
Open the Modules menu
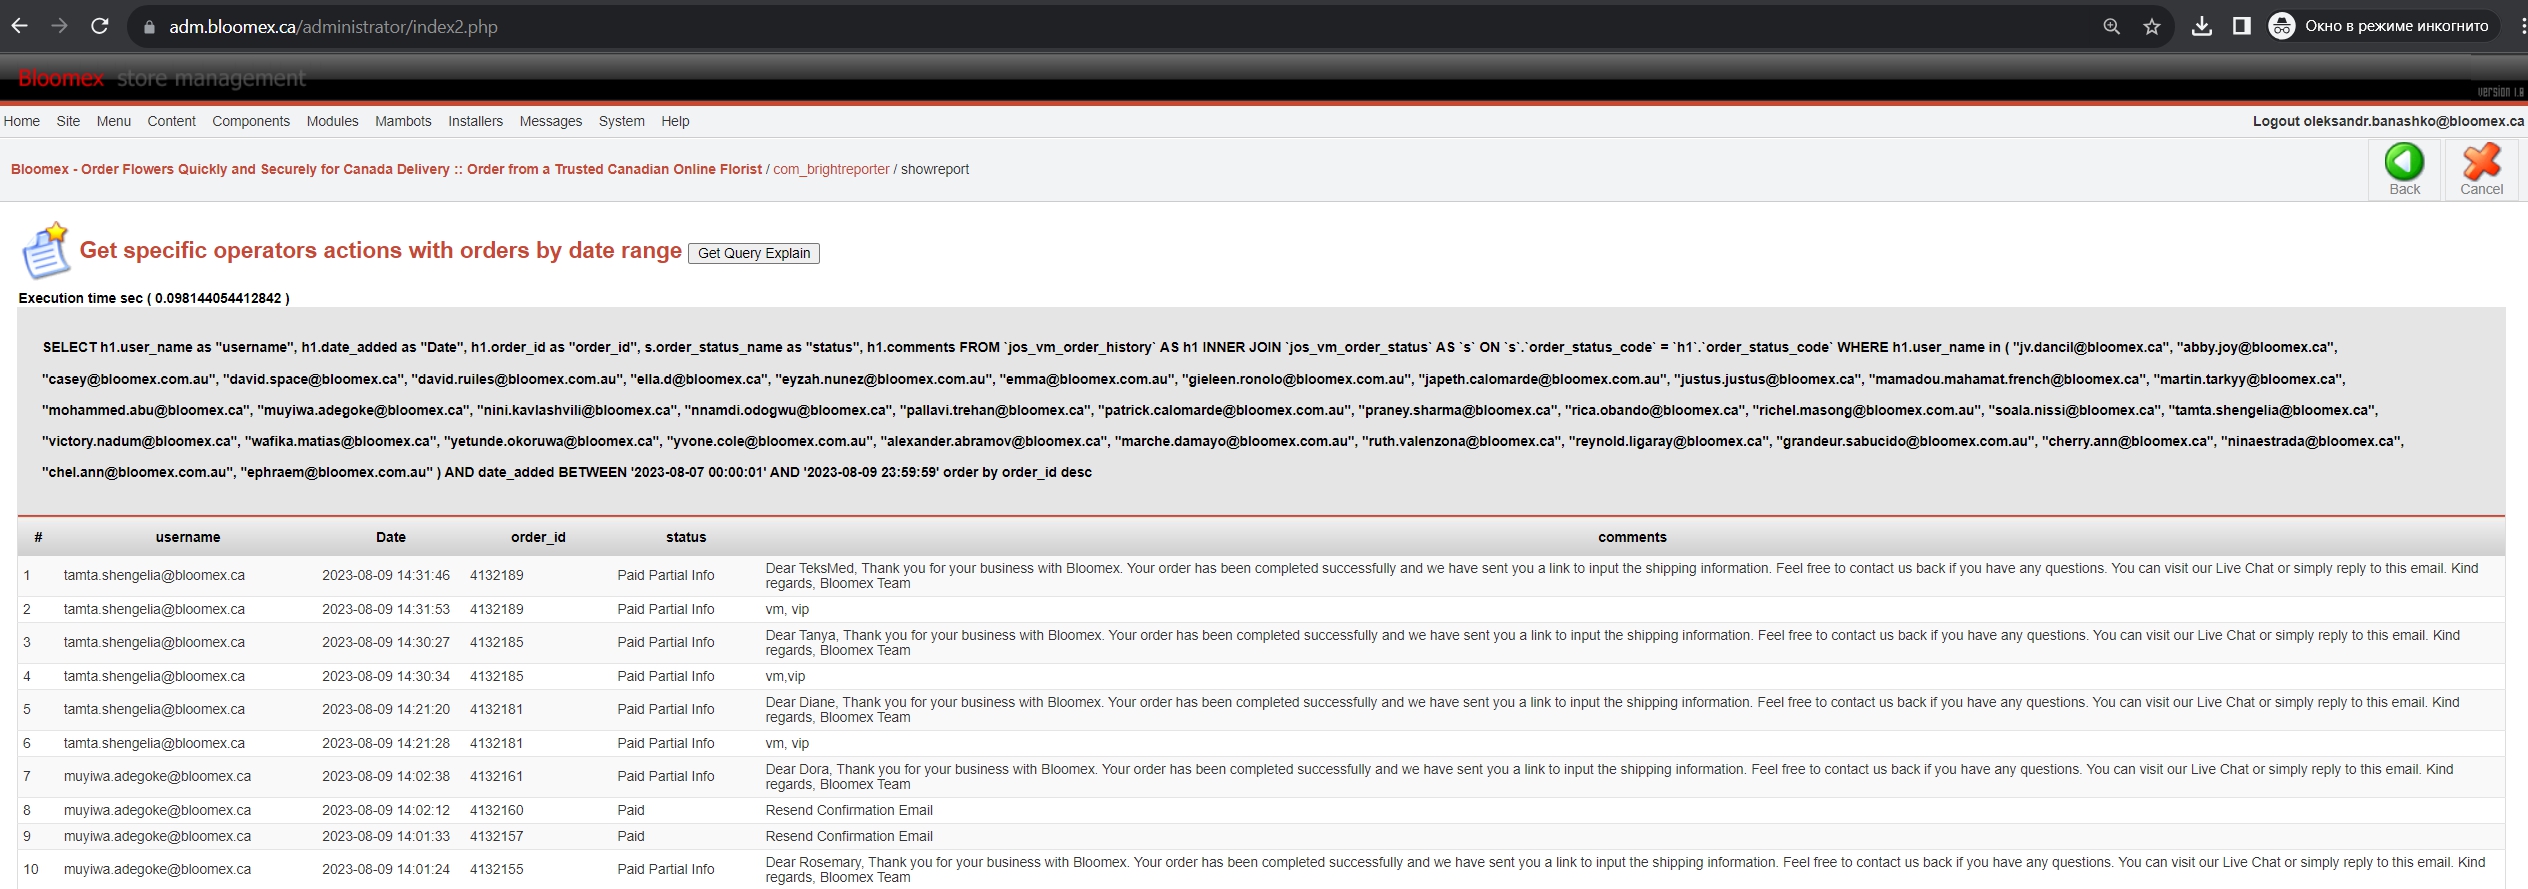[x=332, y=121]
